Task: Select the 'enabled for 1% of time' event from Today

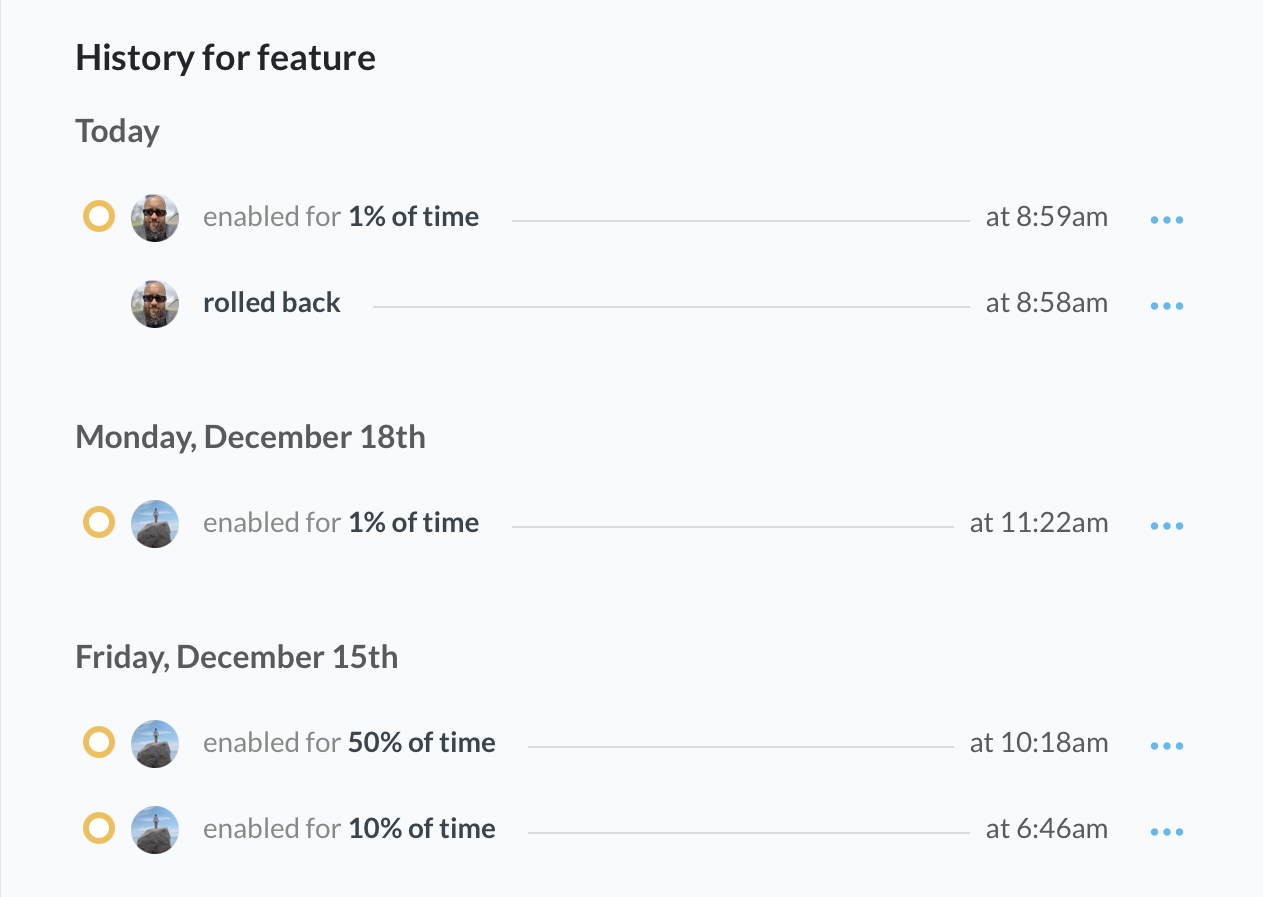Action: coord(341,216)
